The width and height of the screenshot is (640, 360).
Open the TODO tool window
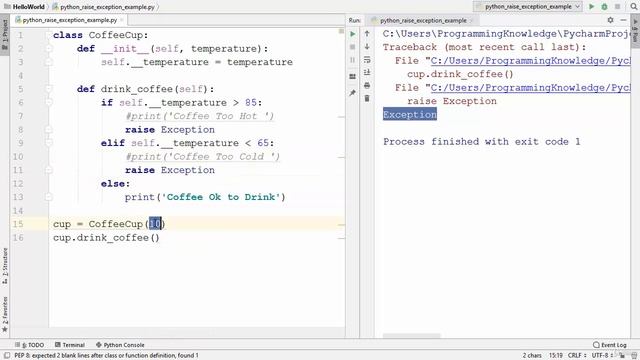[30, 345]
